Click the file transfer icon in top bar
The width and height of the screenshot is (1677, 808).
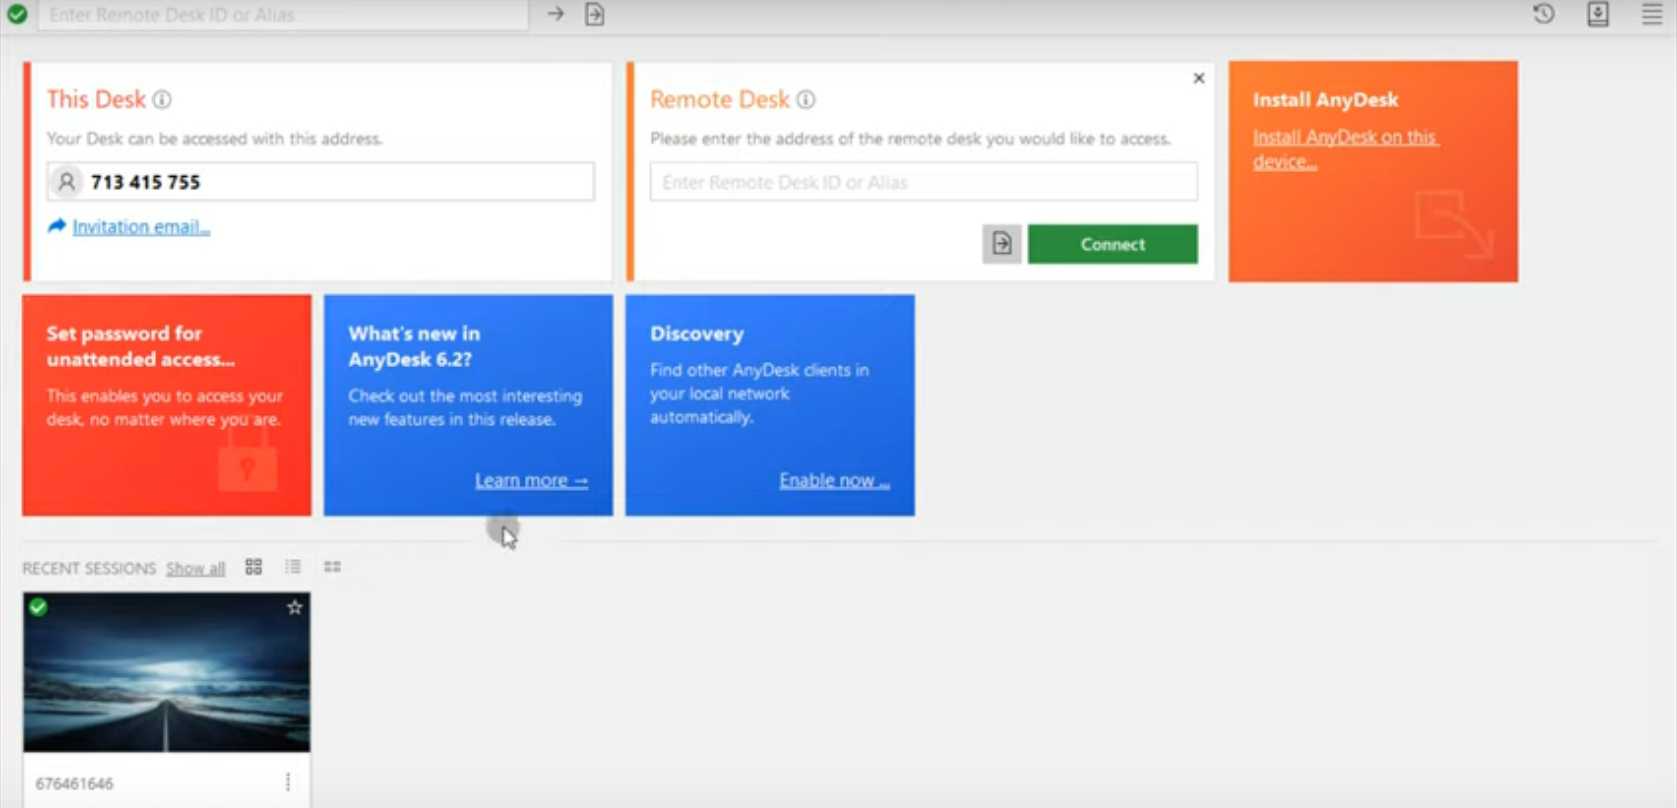[595, 14]
